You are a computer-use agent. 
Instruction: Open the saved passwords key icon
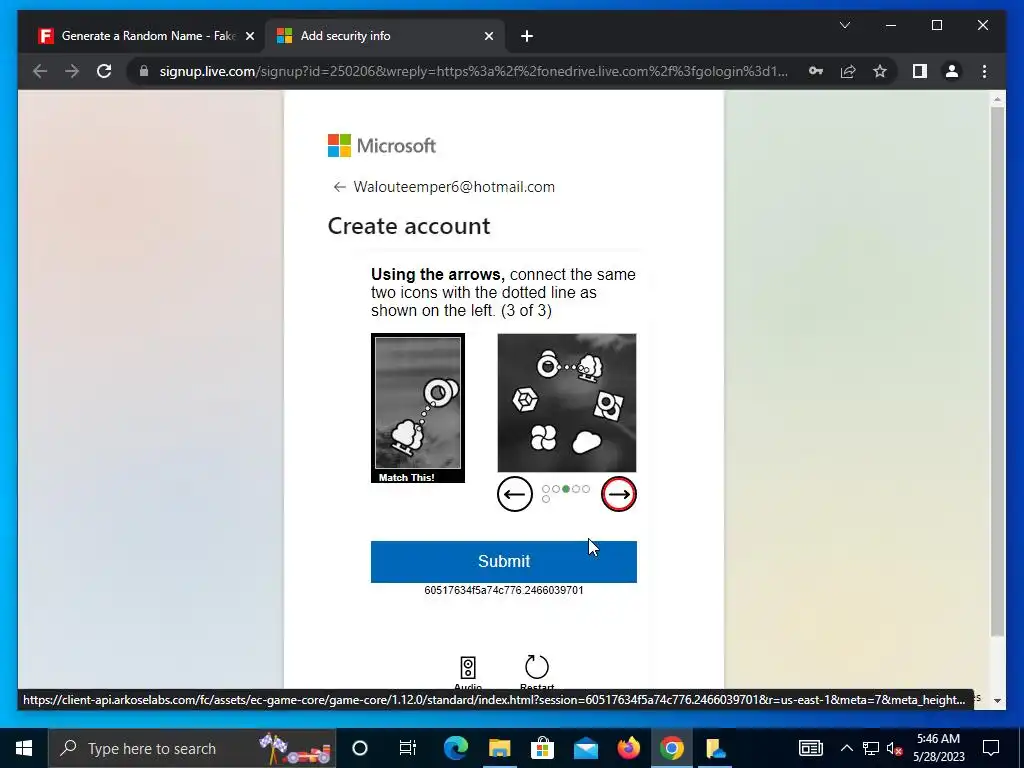pyautogui.click(x=816, y=71)
